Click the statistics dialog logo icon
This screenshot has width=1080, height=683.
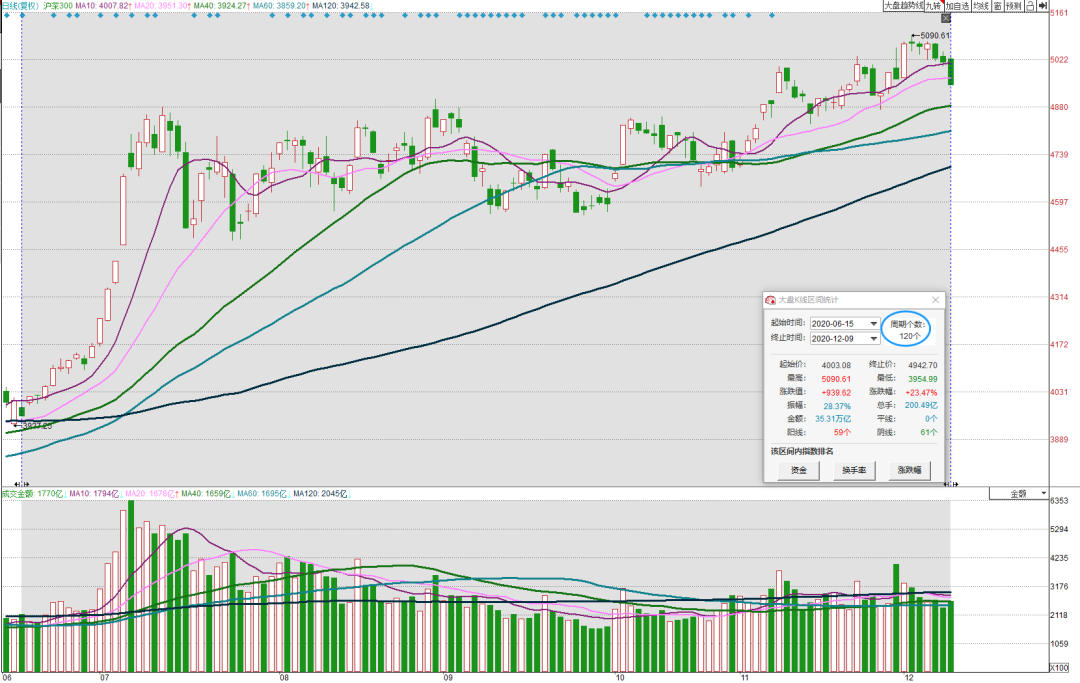(x=771, y=300)
